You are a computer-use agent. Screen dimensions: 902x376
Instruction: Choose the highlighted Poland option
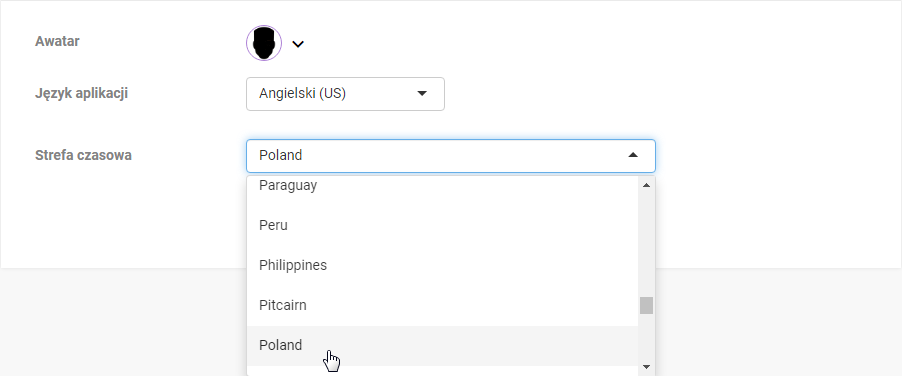click(442, 346)
